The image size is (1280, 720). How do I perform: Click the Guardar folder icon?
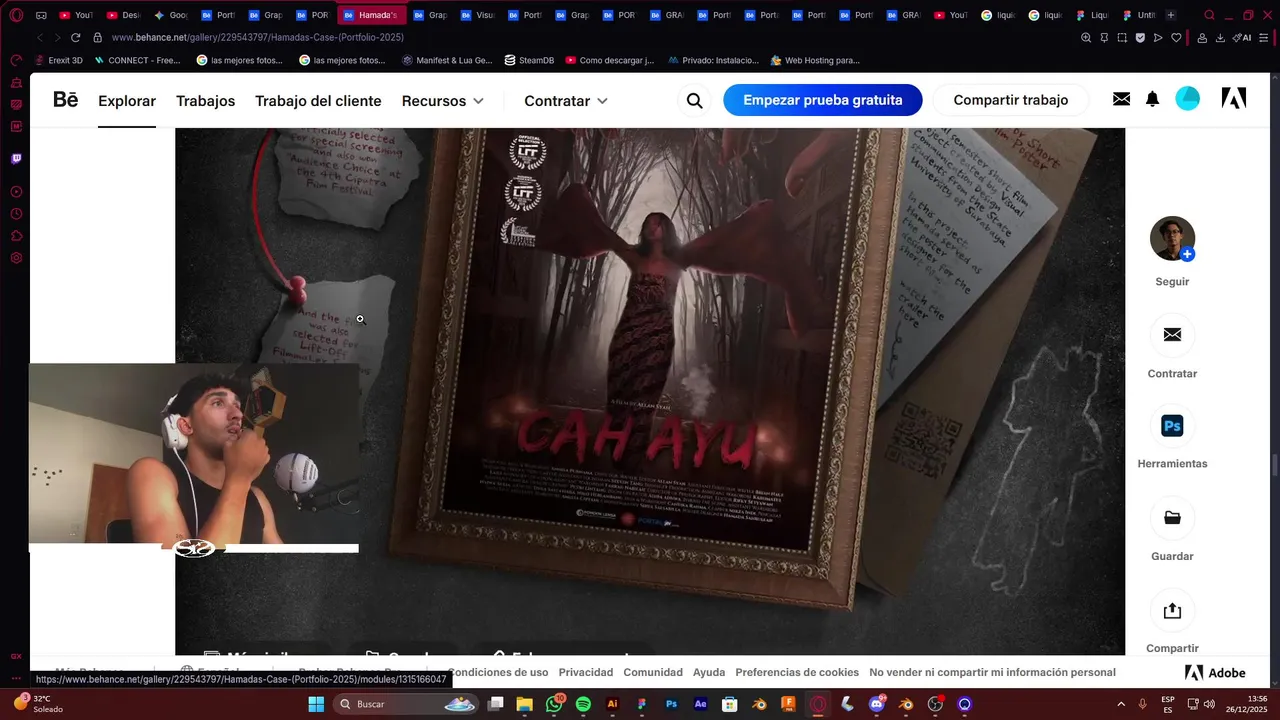click(x=1172, y=518)
